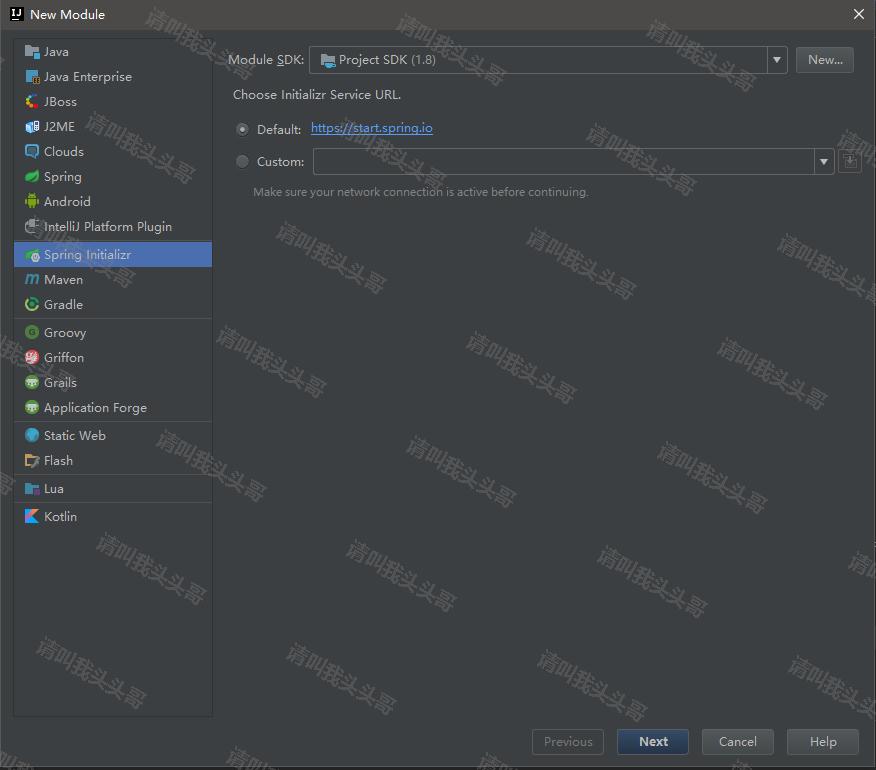Click the Lua folder icon
The height and width of the screenshot is (770, 876).
(32, 489)
